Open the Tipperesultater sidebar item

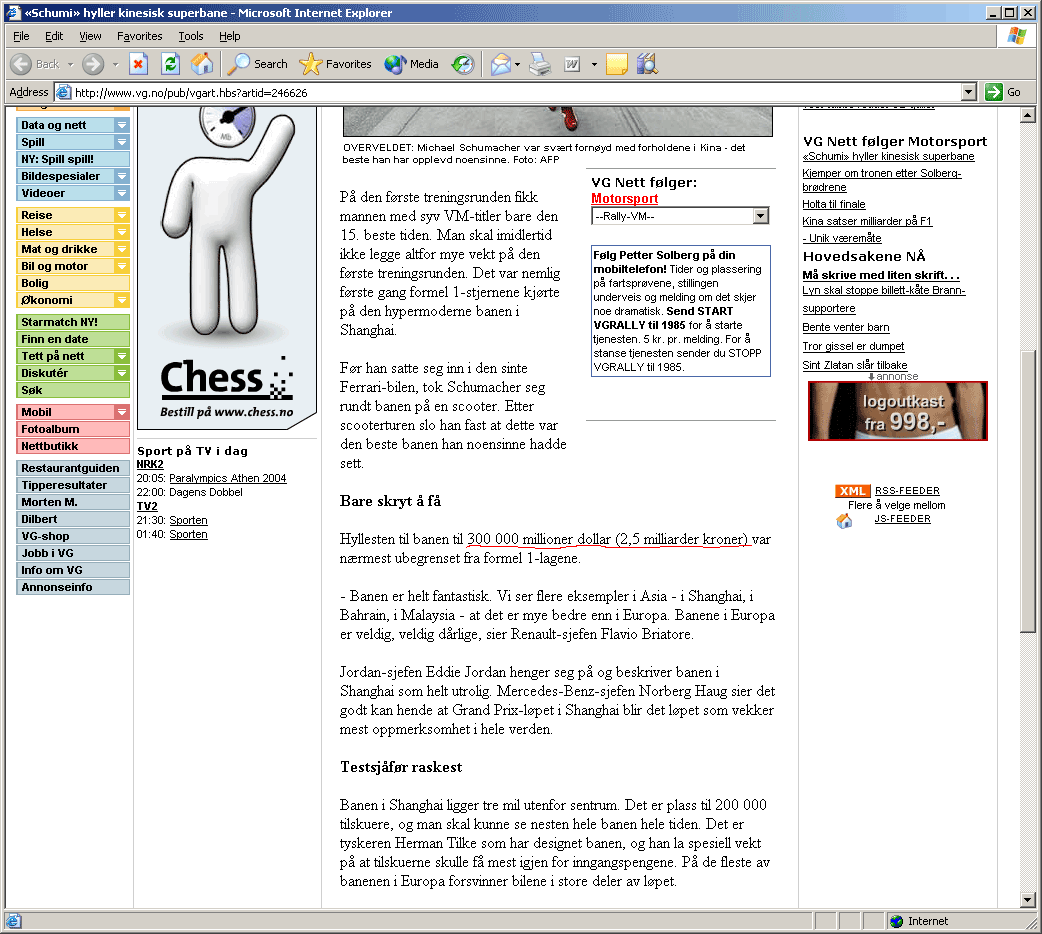click(x=72, y=485)
